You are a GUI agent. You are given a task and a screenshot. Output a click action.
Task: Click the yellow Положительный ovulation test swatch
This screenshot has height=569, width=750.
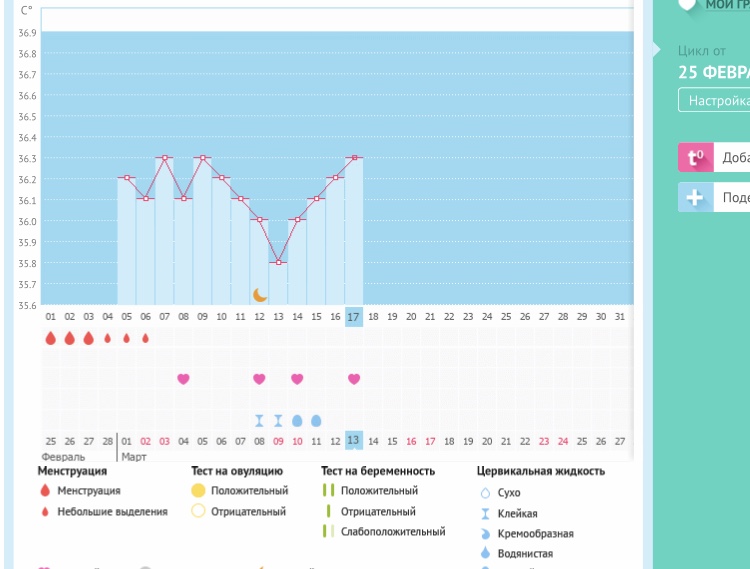198,491
